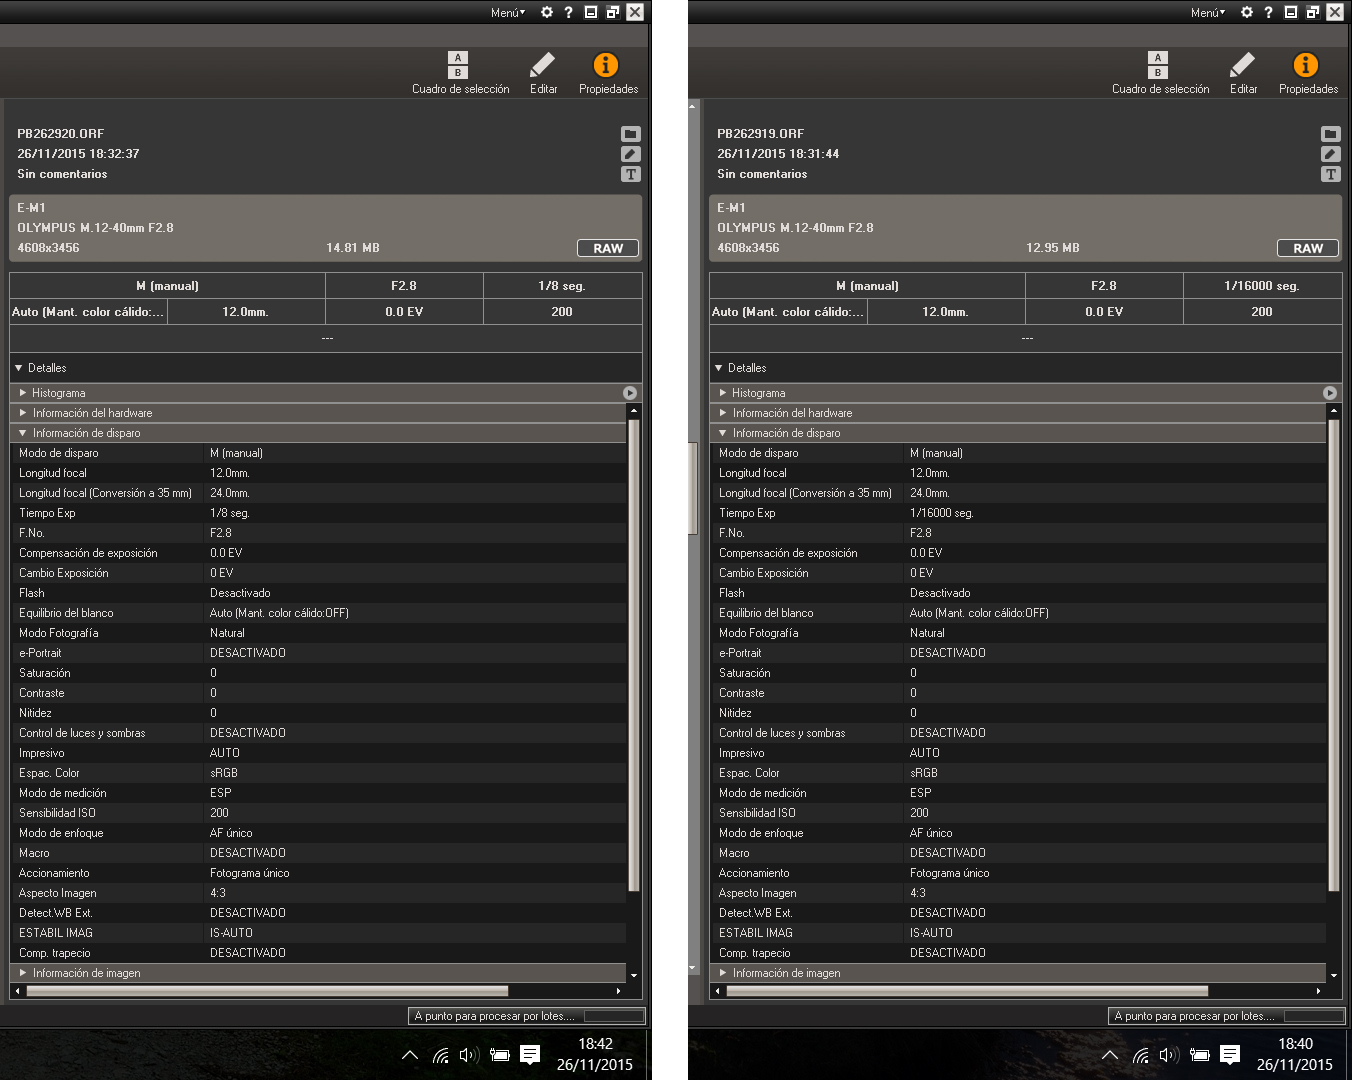Click RAW button in PB262919.ORF window
Viewport: 1352px width, 1080px height.
1308,248
